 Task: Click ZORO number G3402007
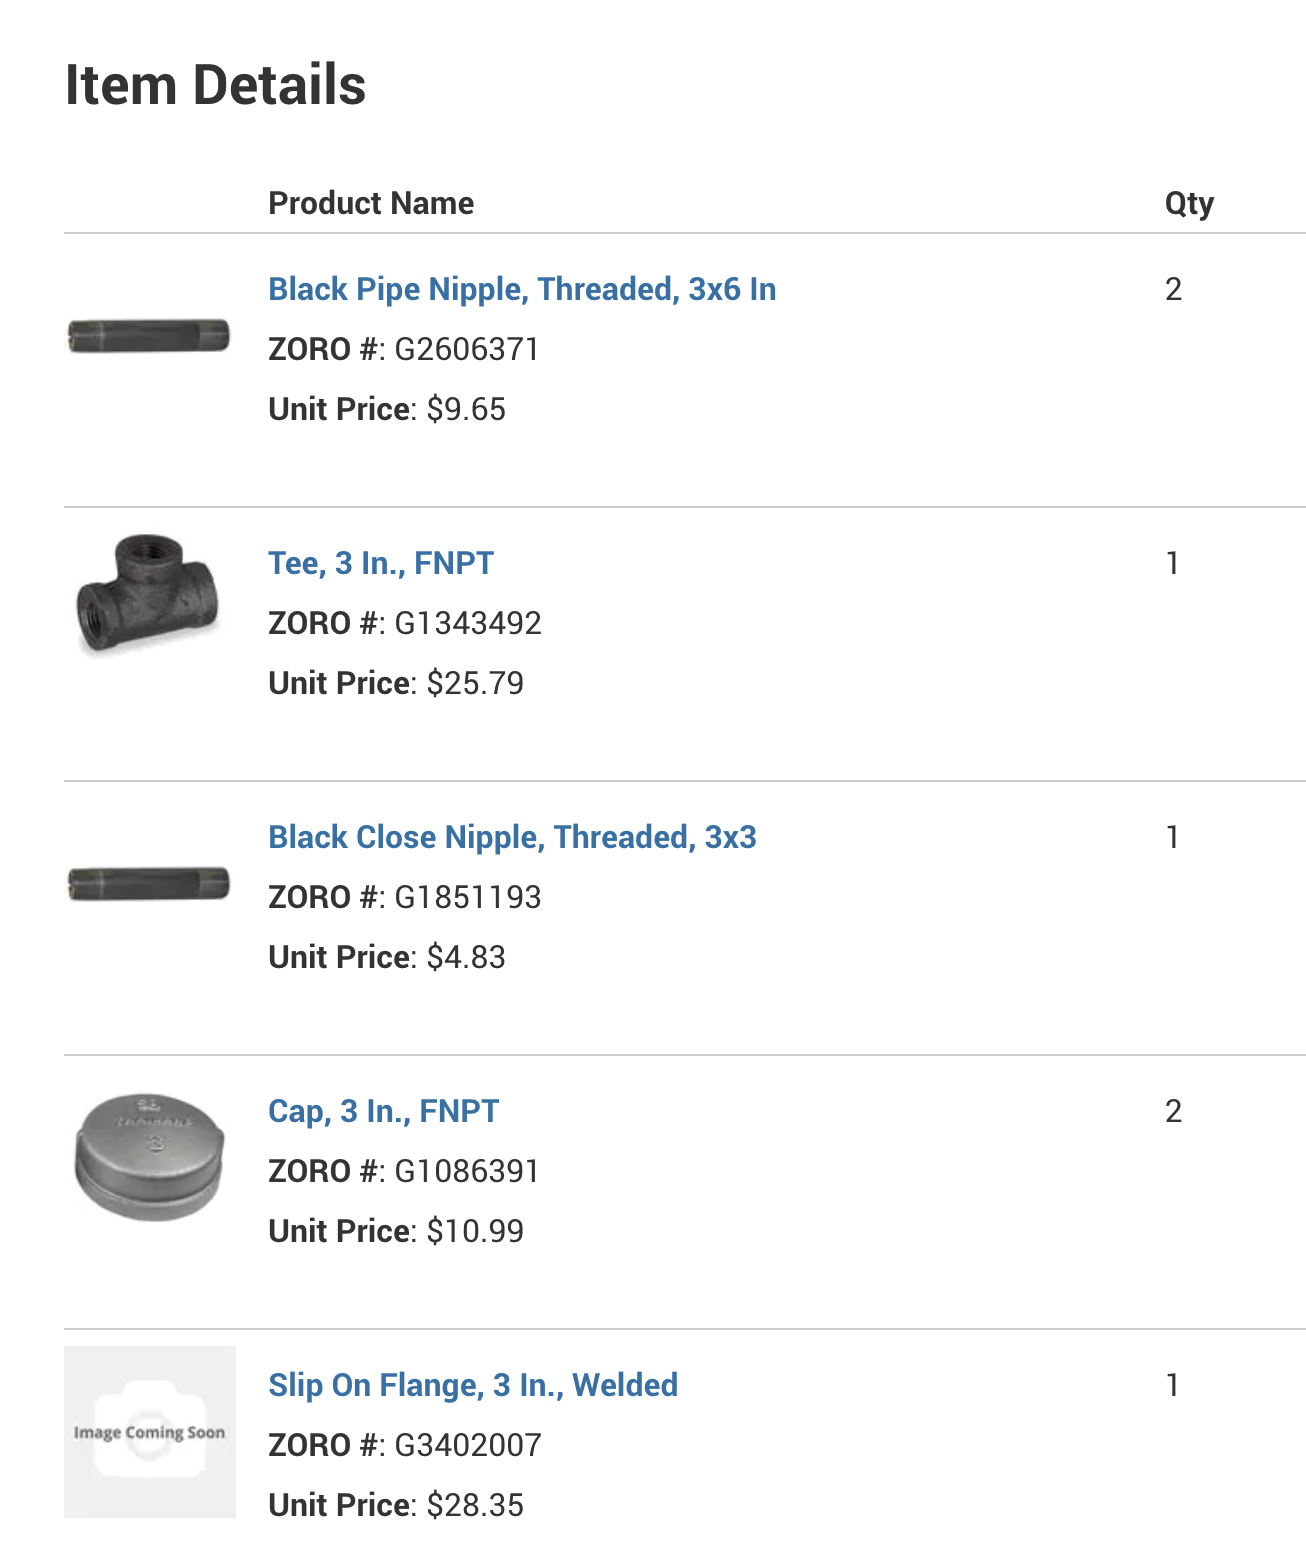pyautogui.click(x=467, y=1445)
